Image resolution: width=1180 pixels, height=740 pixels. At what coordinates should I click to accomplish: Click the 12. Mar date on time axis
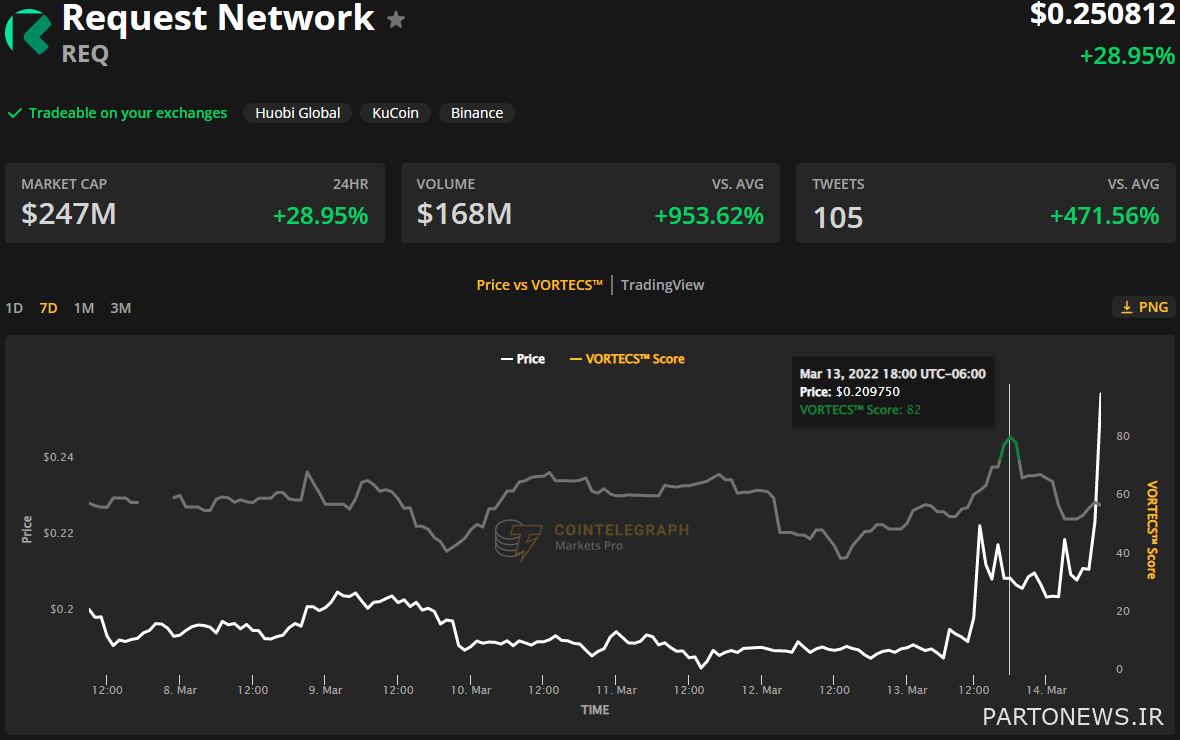pos(762,690)
